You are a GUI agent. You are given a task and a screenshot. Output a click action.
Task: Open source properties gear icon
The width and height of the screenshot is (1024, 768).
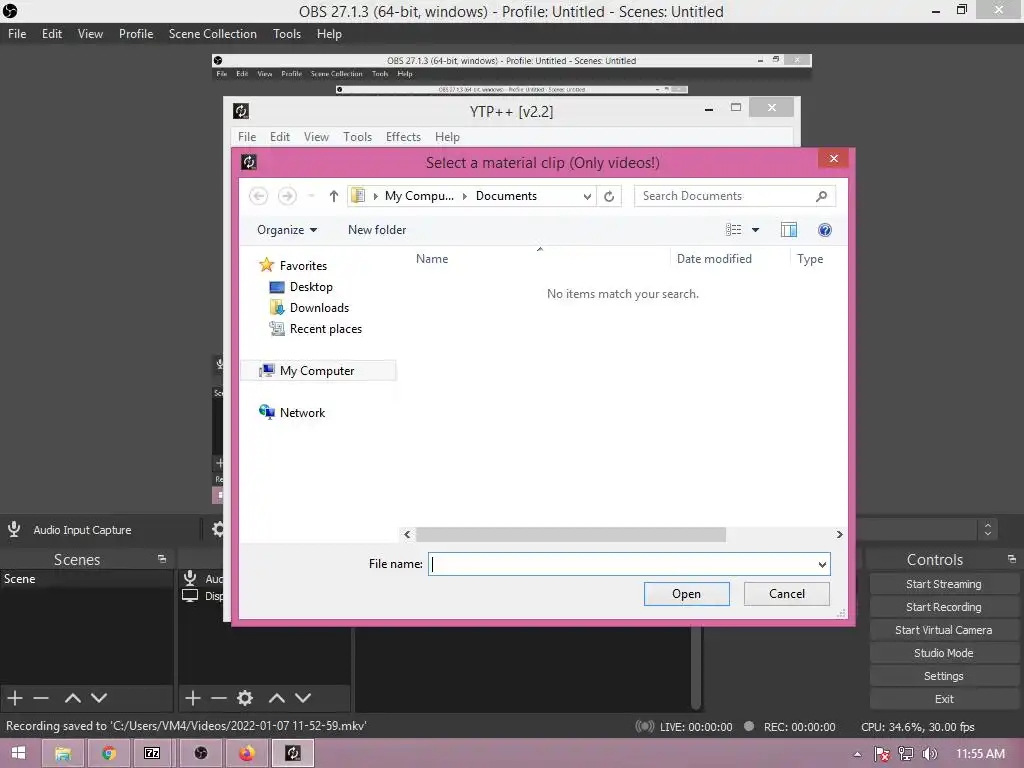[245, 697]
